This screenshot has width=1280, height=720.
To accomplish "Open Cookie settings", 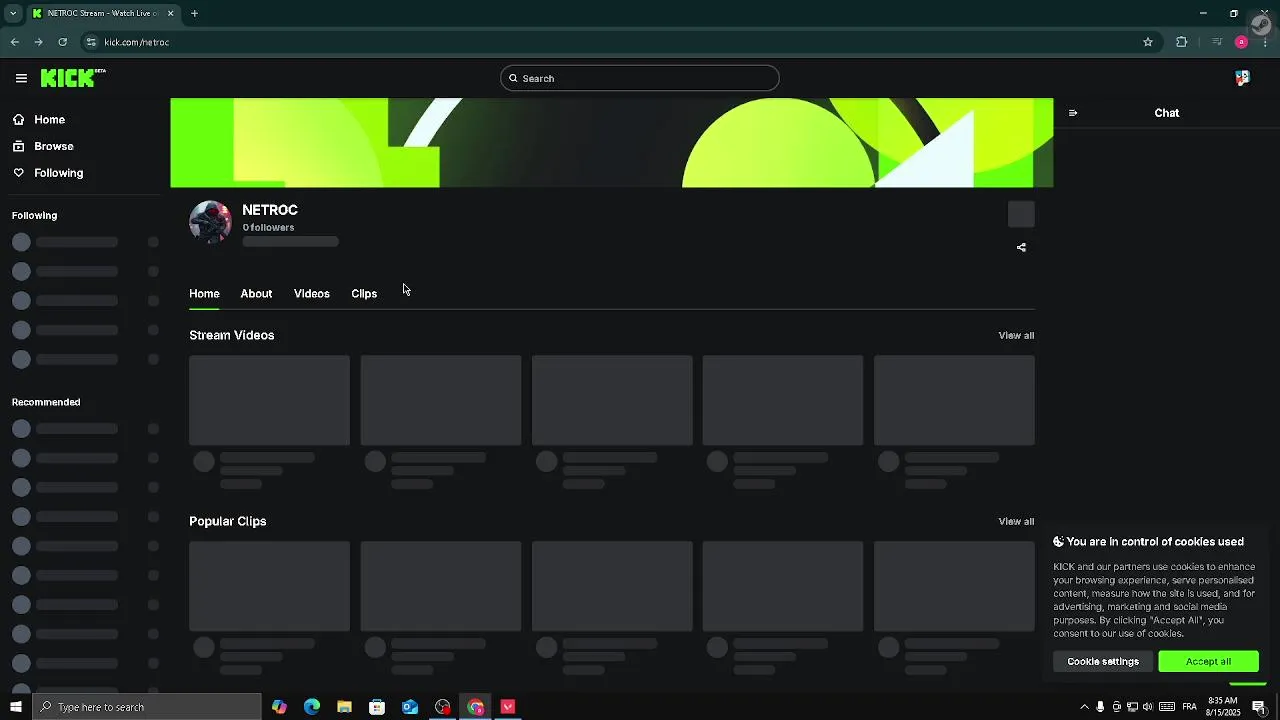I will [1103, 661].
